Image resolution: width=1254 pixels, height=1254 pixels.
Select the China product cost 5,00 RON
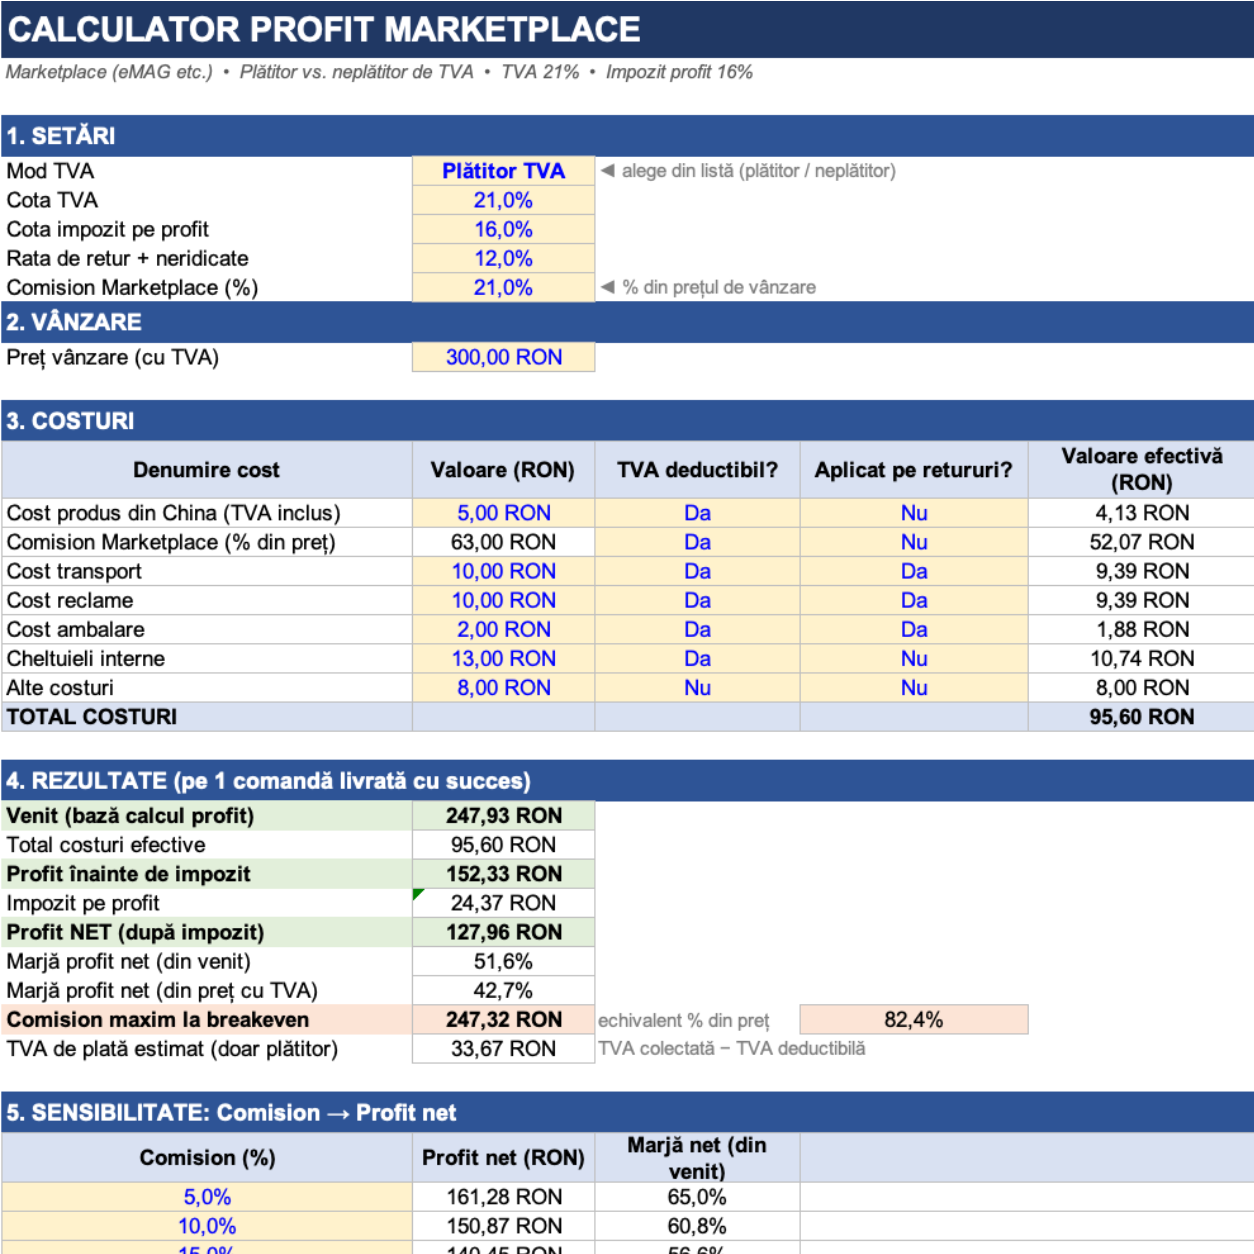point(503,513)
